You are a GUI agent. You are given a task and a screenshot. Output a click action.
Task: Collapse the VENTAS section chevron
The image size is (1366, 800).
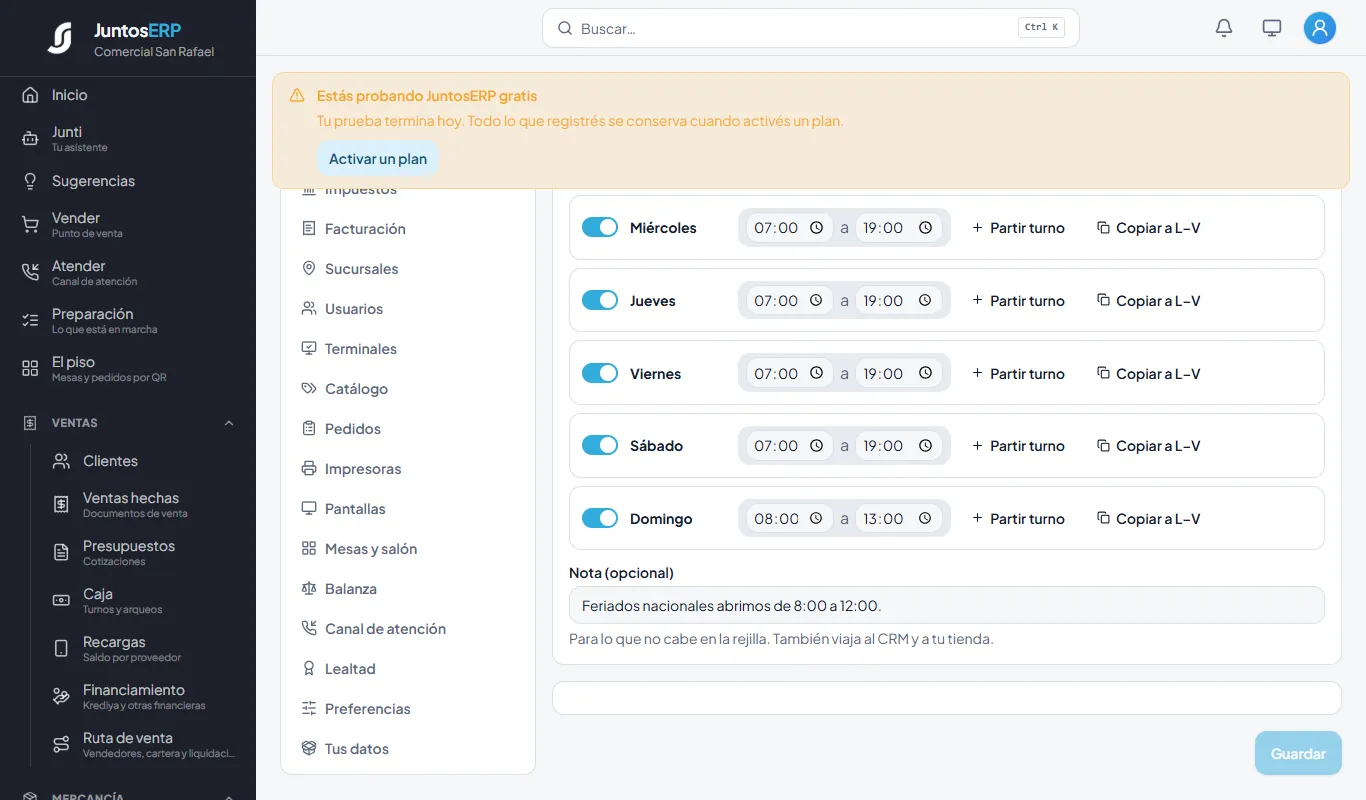point(229,423)
